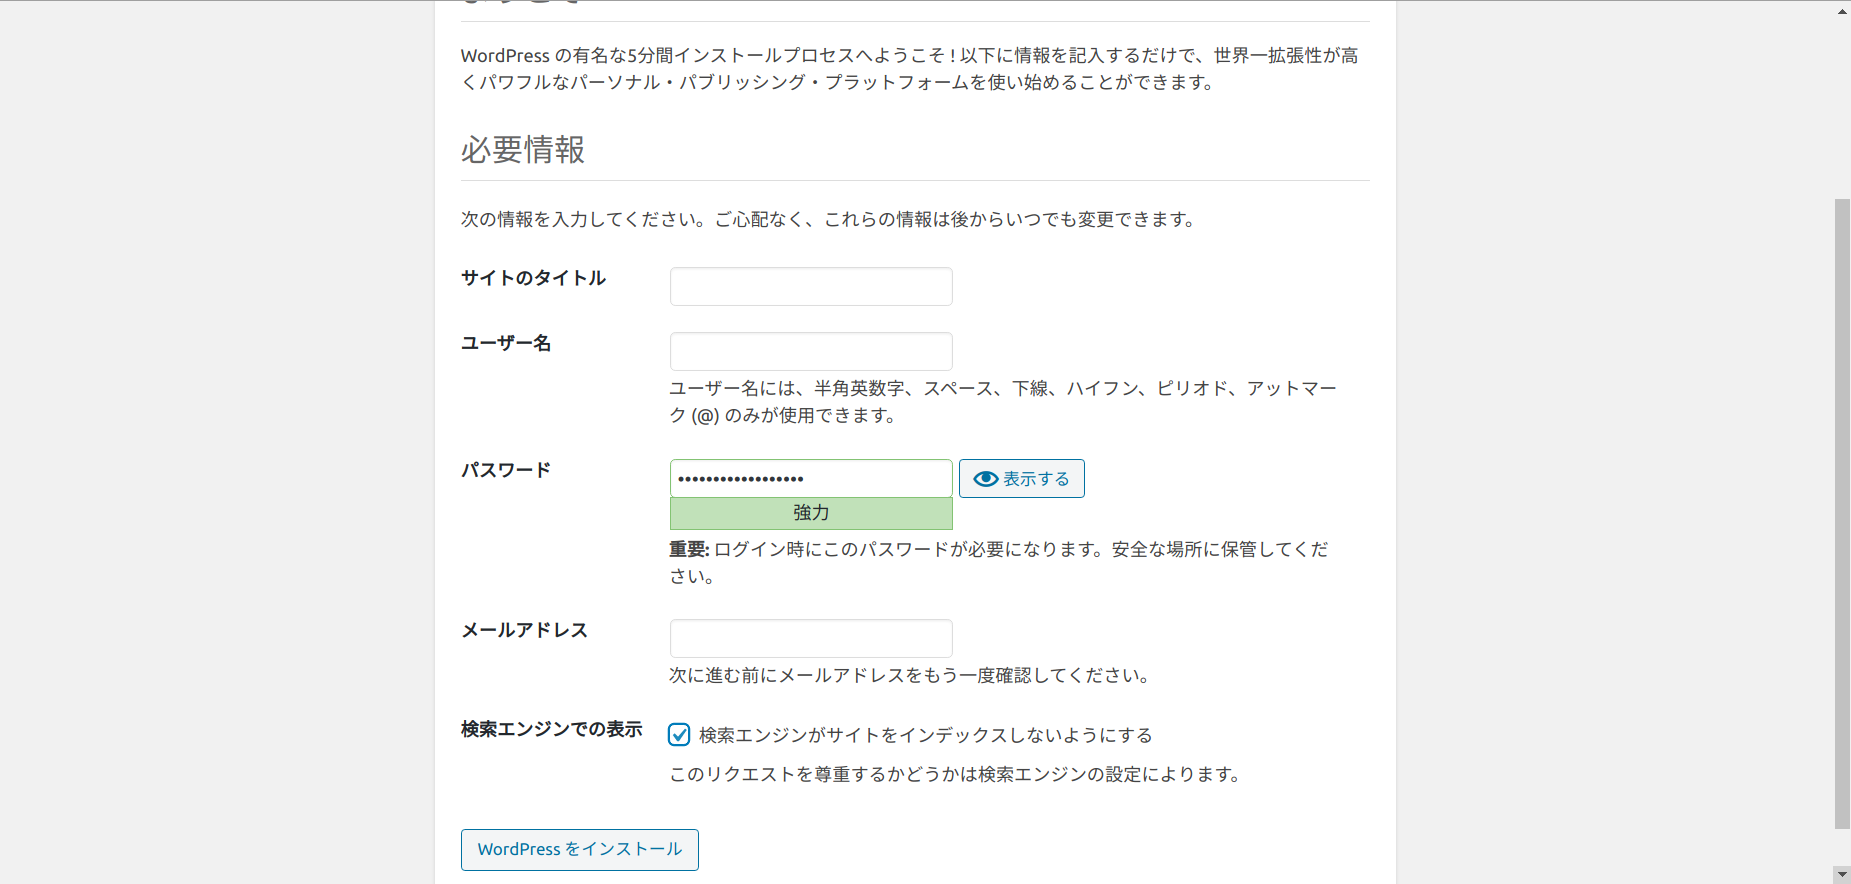Click the upward triangle at scrollbar top

(1841, 11)
